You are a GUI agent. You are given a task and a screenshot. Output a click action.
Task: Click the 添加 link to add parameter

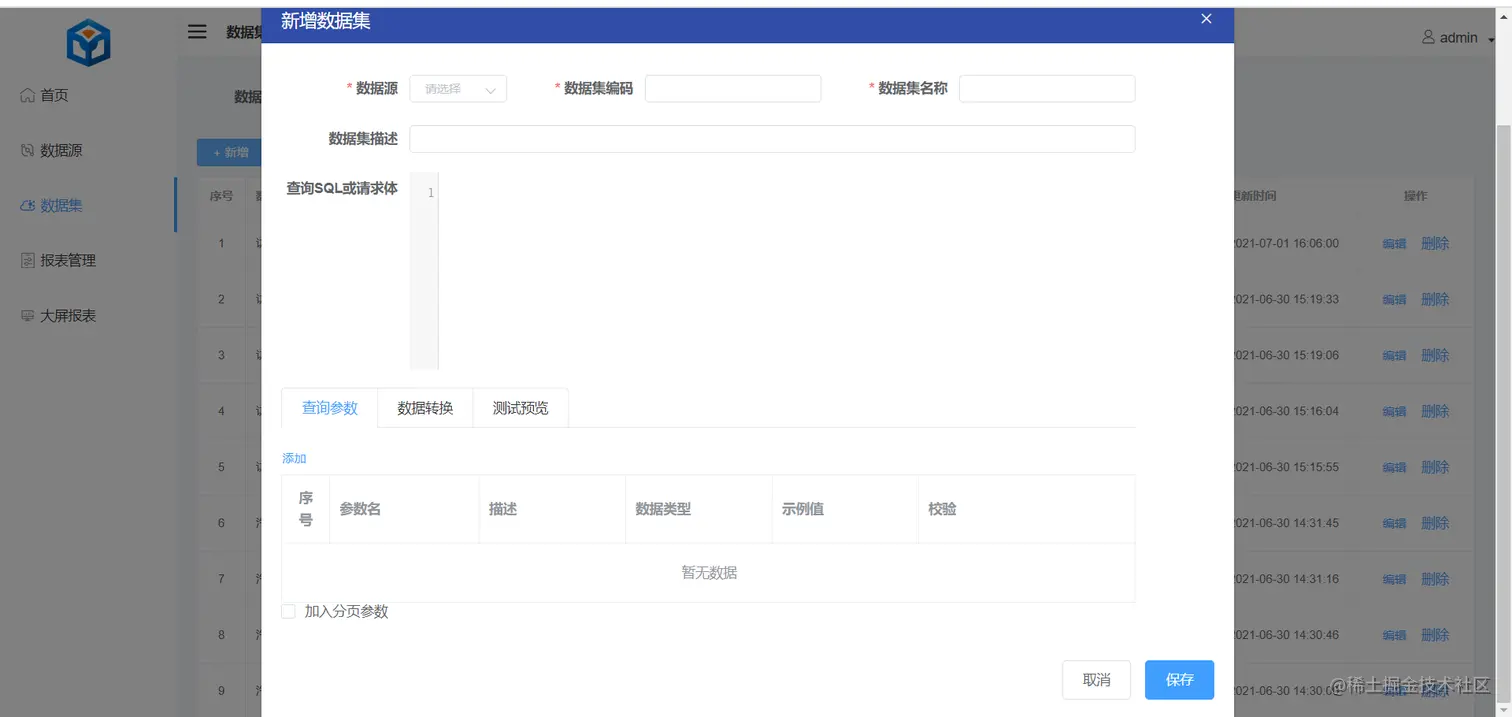click(x=293, y=457)
